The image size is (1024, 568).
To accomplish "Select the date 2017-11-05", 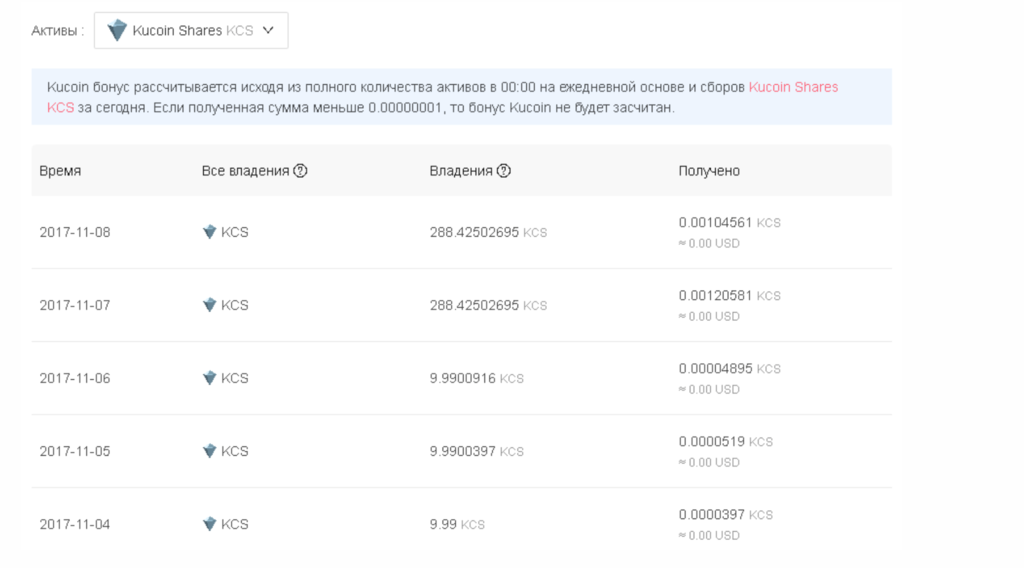I will tap(74, 452).
